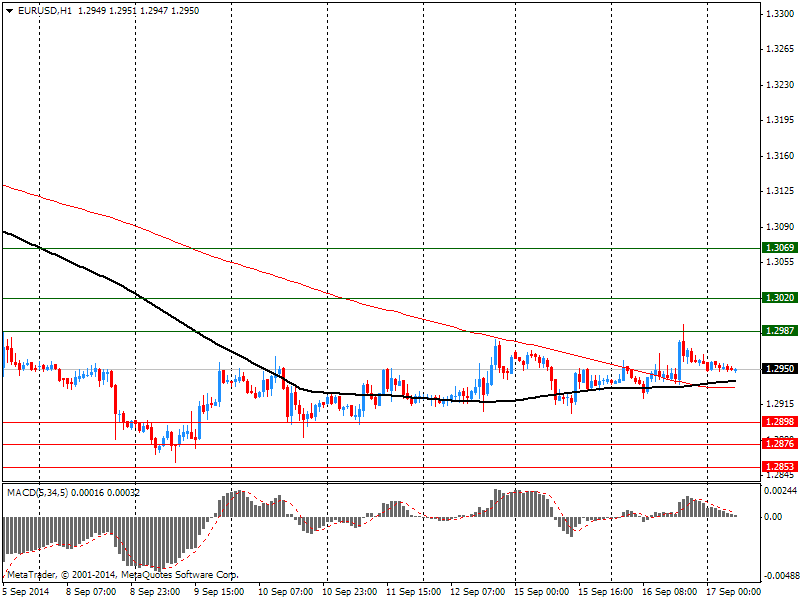Select the EURUSD,H1 chart title text
Image resolution: width=800 pixels, height=600 pixels.
pyautogui.click(x=45, y=10)
